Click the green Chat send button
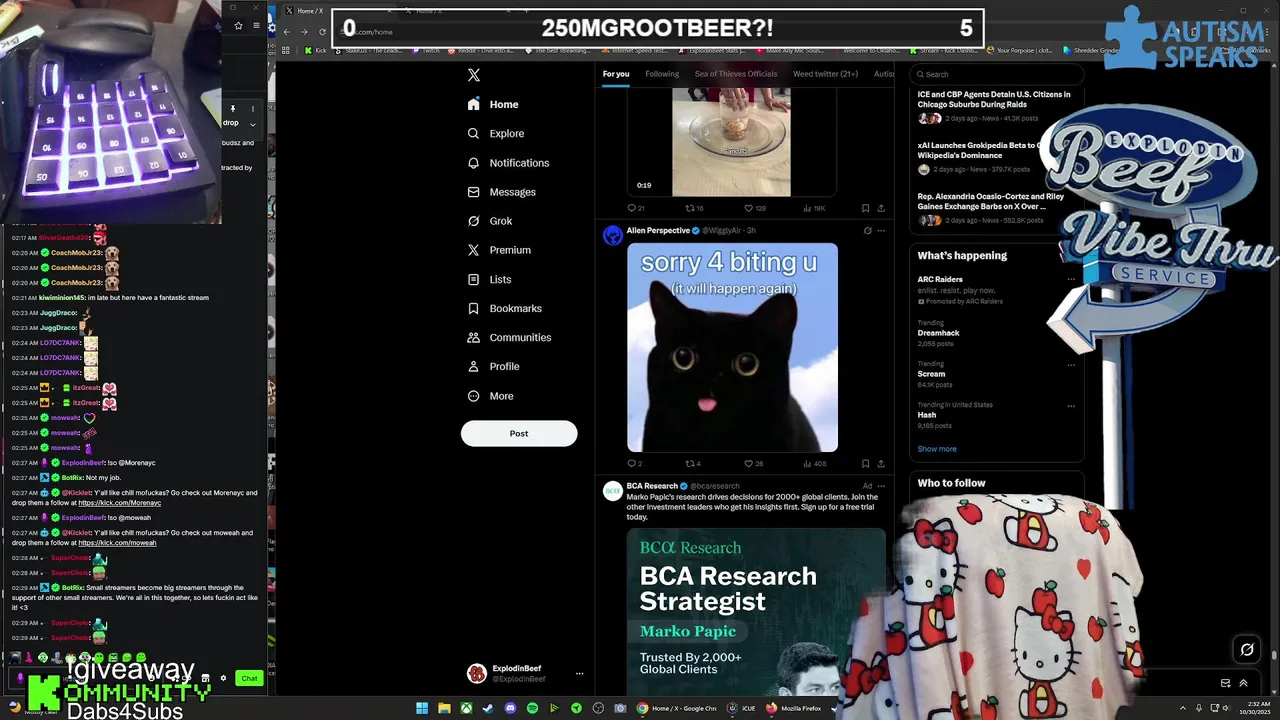The image size is (1280, 720). point(249,678)
